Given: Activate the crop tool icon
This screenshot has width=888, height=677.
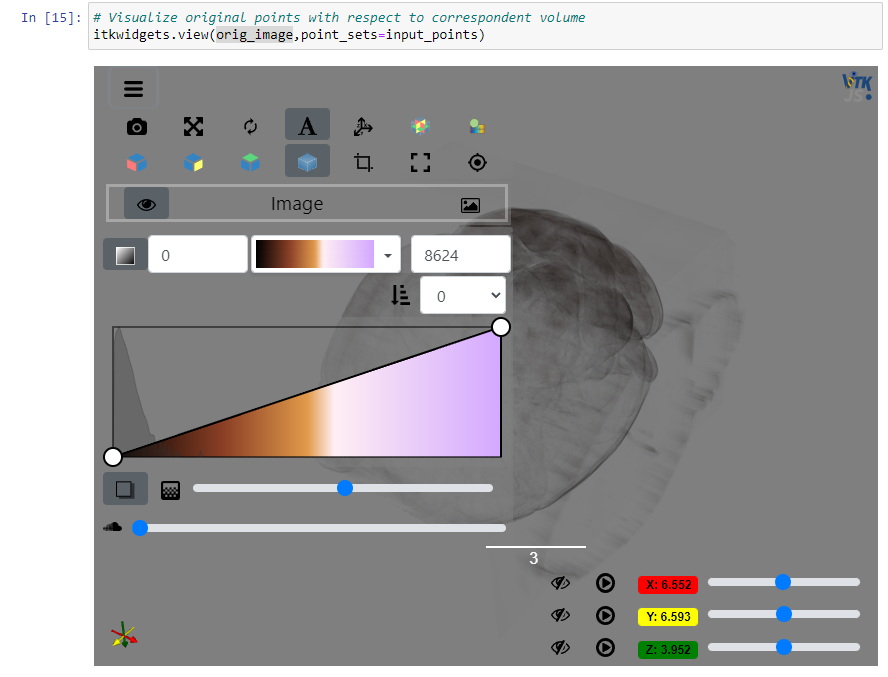Looking at the screenshot, I should (364, 161).
